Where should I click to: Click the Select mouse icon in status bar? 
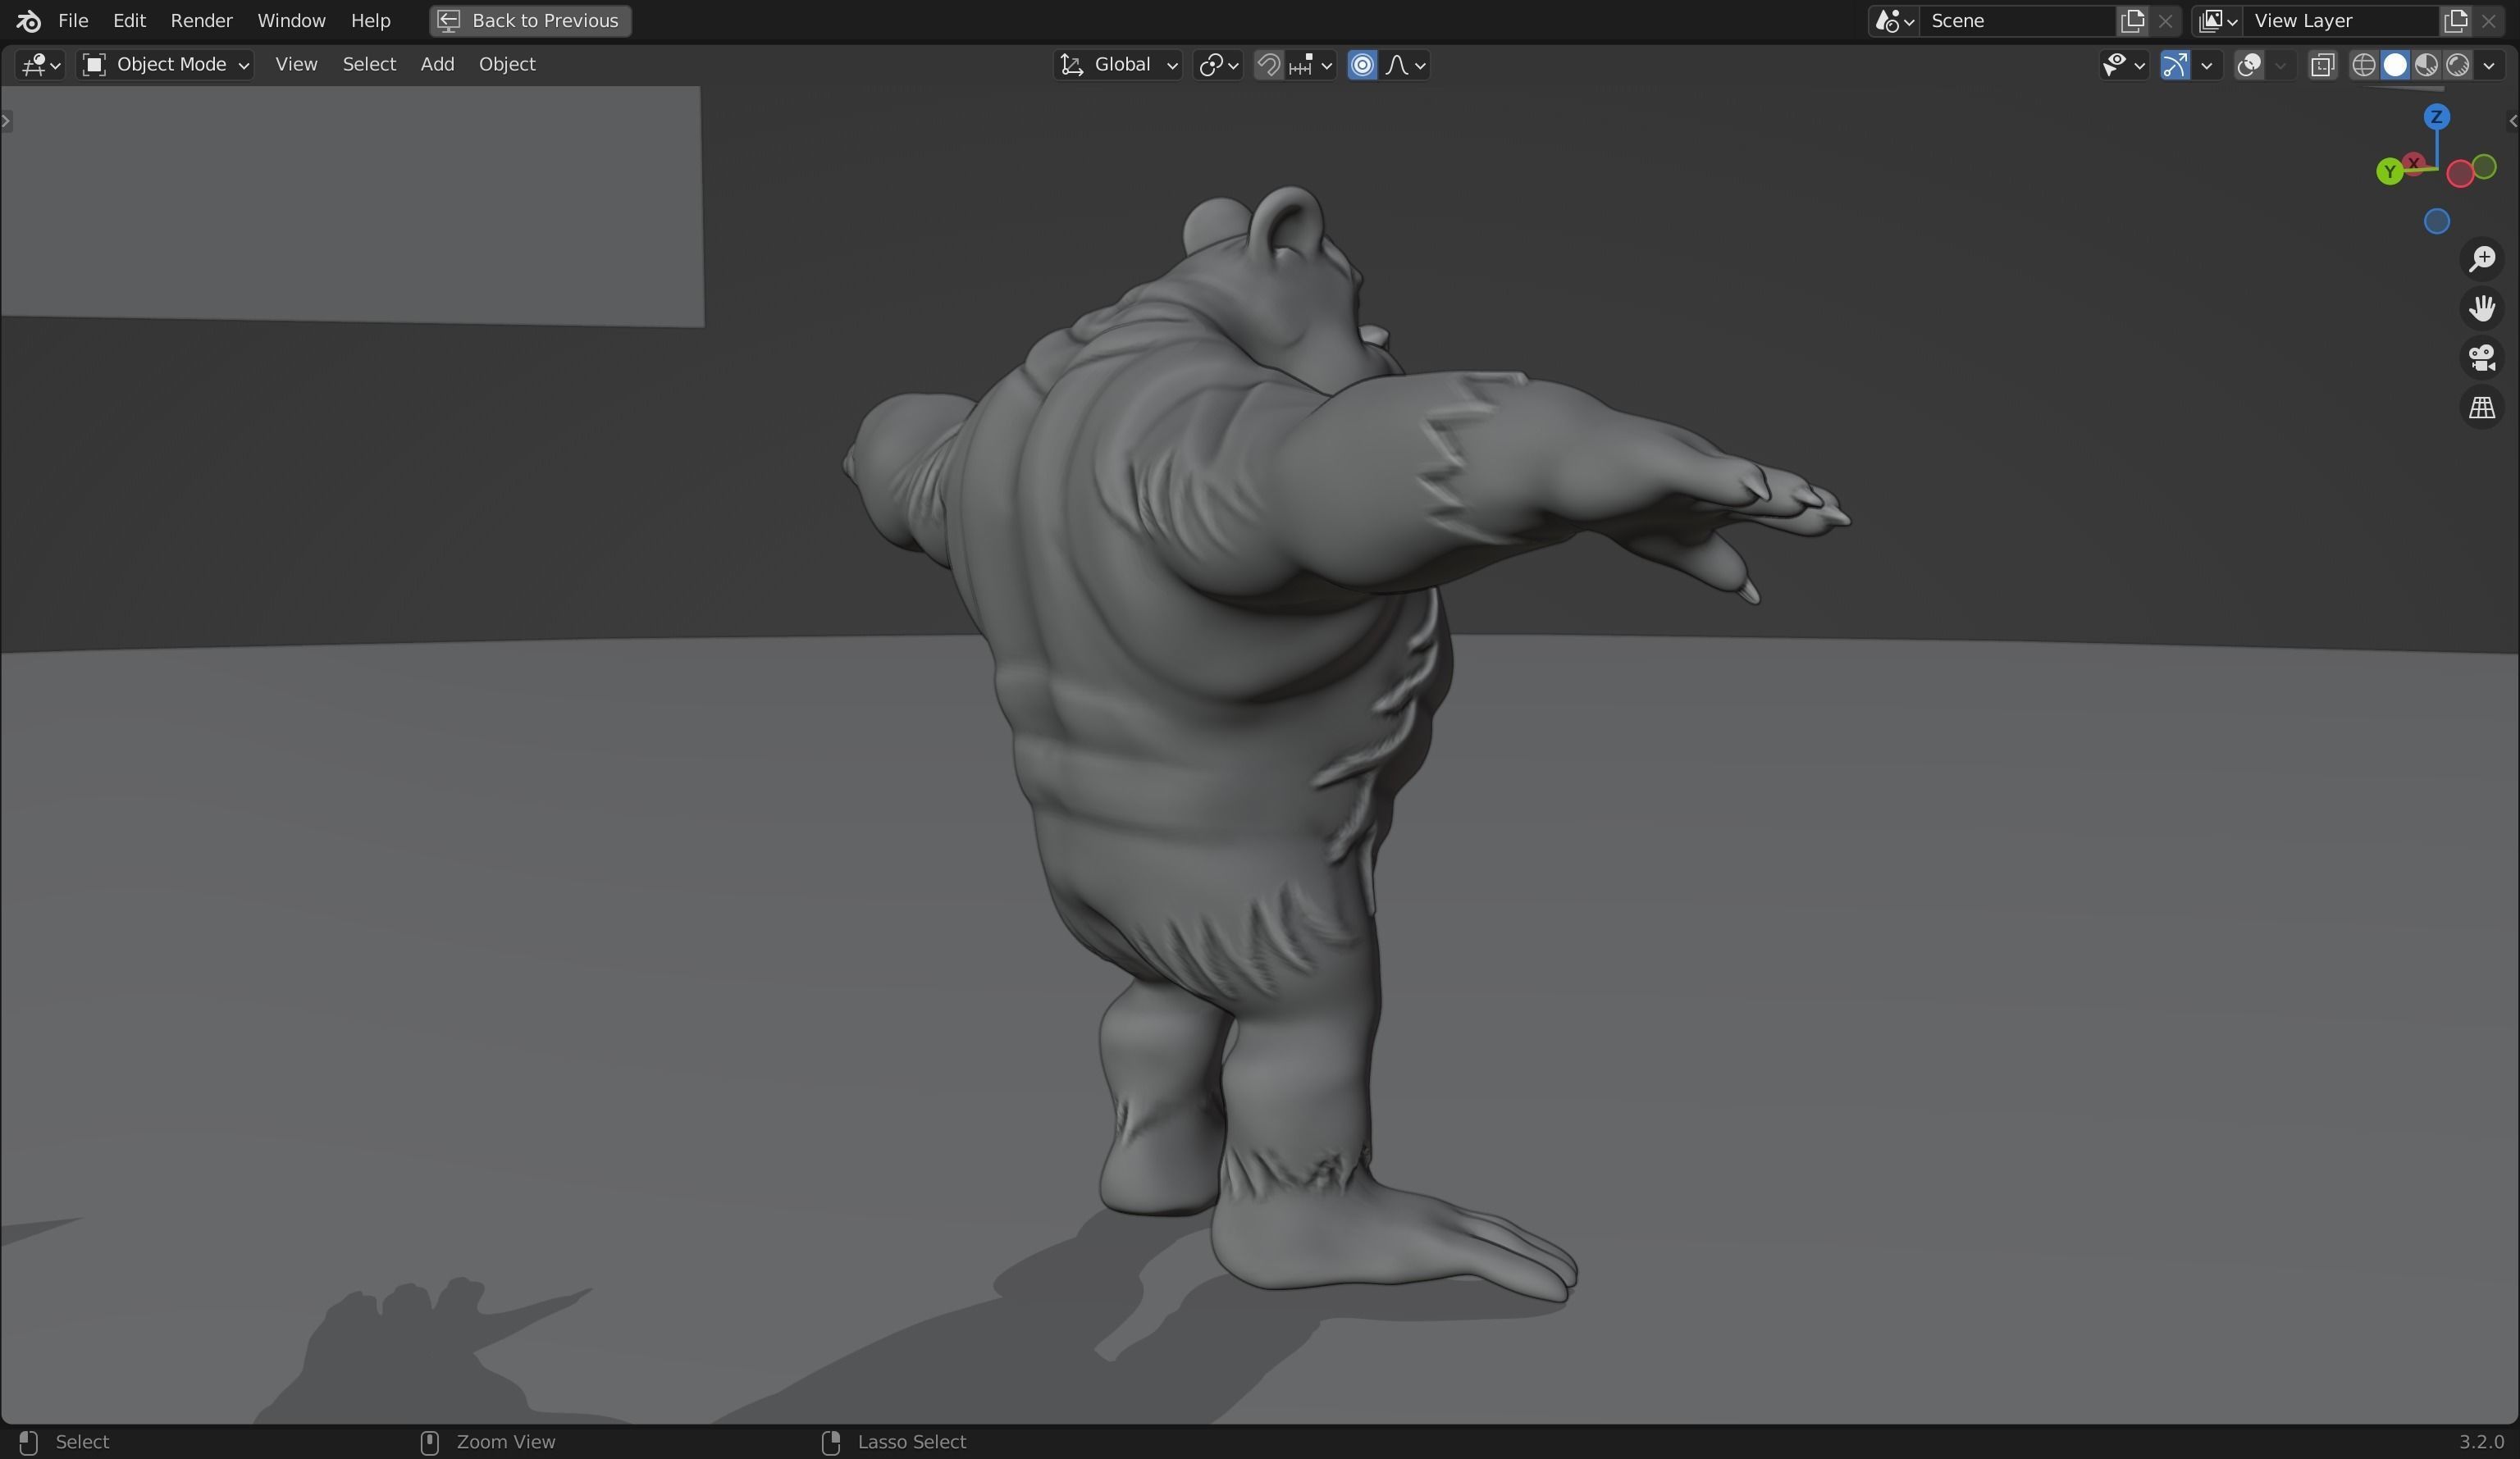[28, 1442]
